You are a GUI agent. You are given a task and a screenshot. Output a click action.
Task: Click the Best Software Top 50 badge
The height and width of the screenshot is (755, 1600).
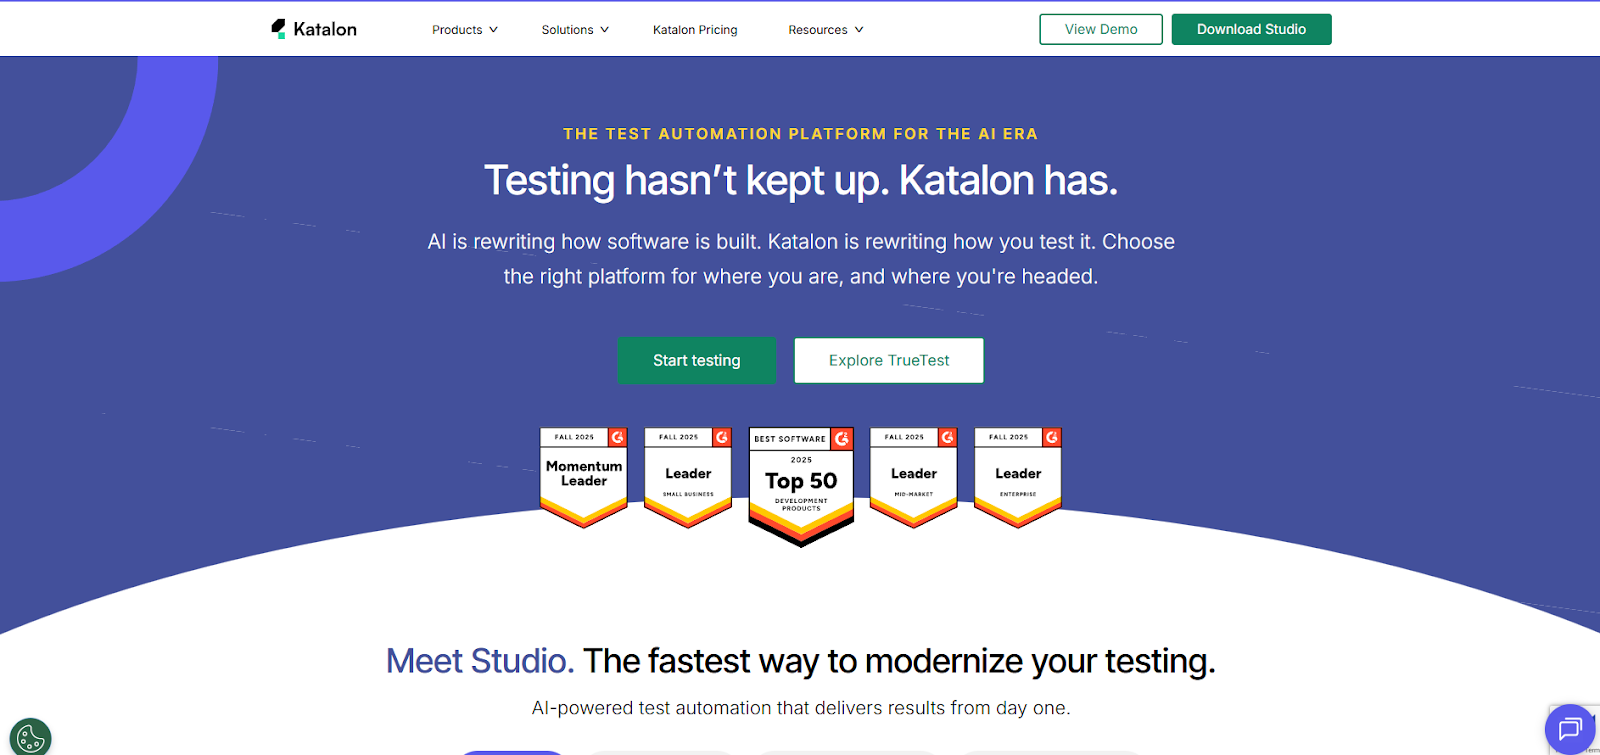click(800, 483)
